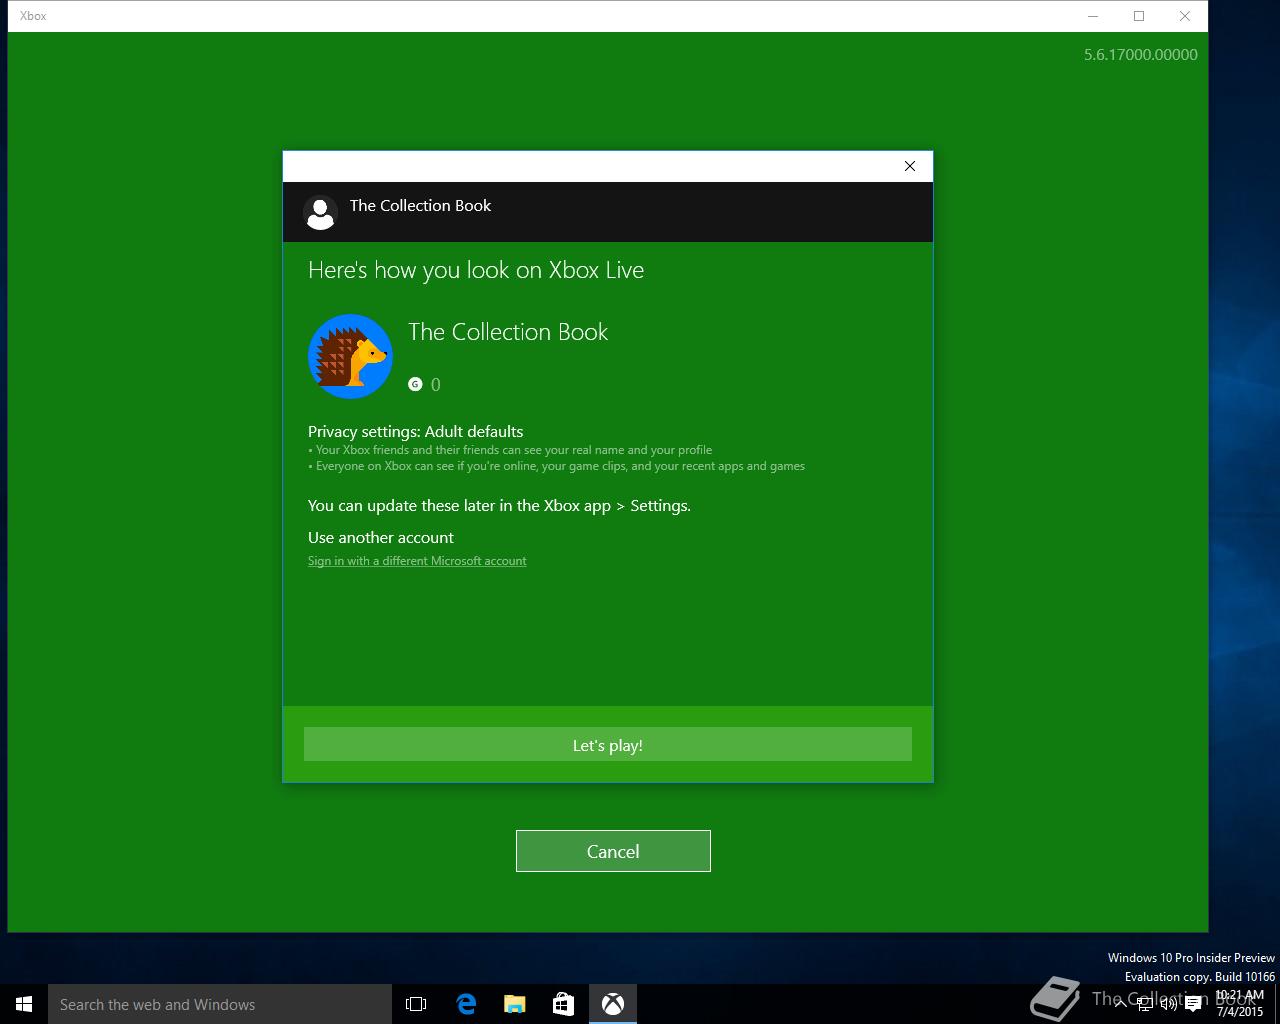Viewport: 1280px width, 1024px height.
Task: Close the Xbox Live sign-in dialog
Action: pyautogui.click(x=910, y=166)
